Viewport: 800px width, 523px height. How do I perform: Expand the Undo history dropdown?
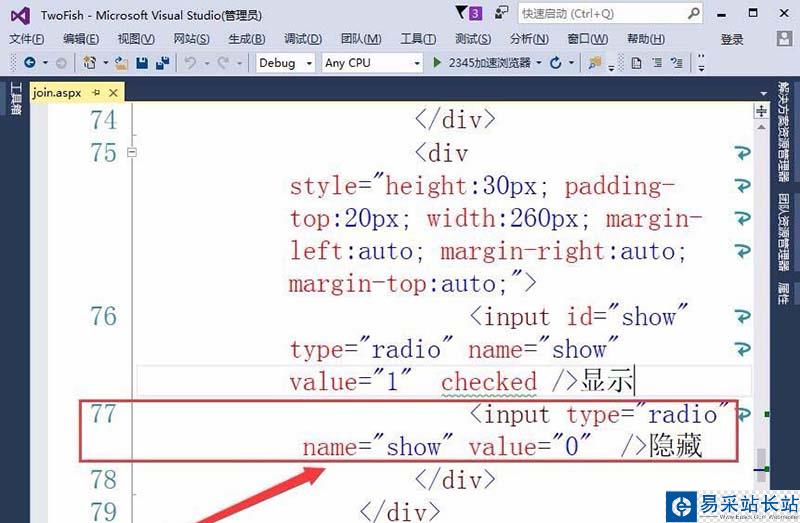tap(207, 63)
